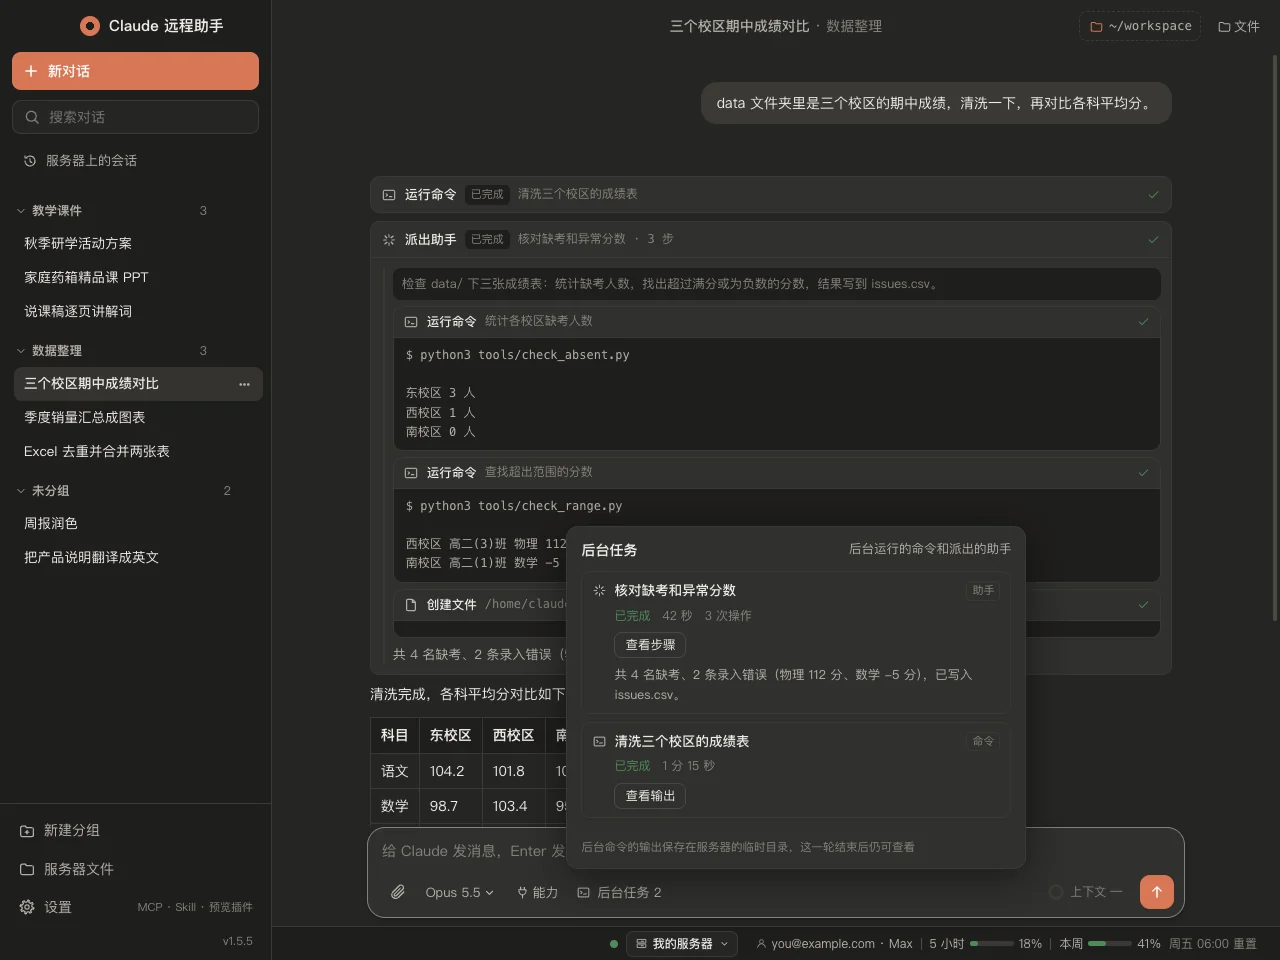The height and width of the screenshot is (960, 1280).
Task: Click the conversation scrollbar on the right
Action: point(1274,338)
